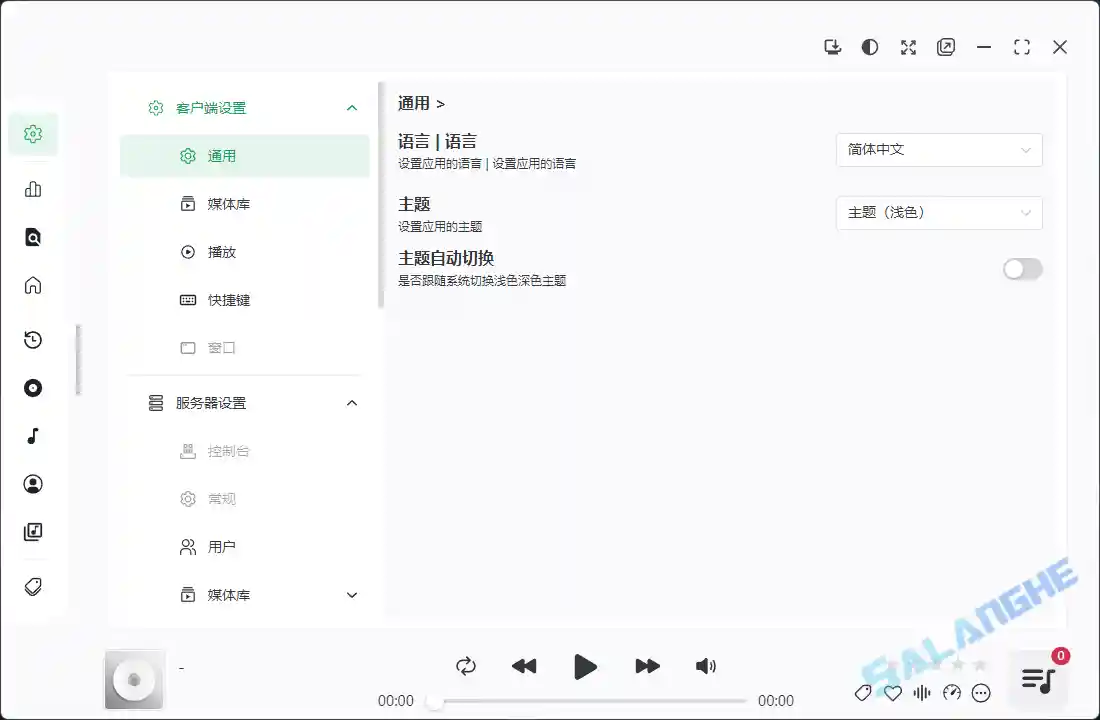Open the home page from the sidebar
Screen dimensions: 1100x720
click(33, 285)
